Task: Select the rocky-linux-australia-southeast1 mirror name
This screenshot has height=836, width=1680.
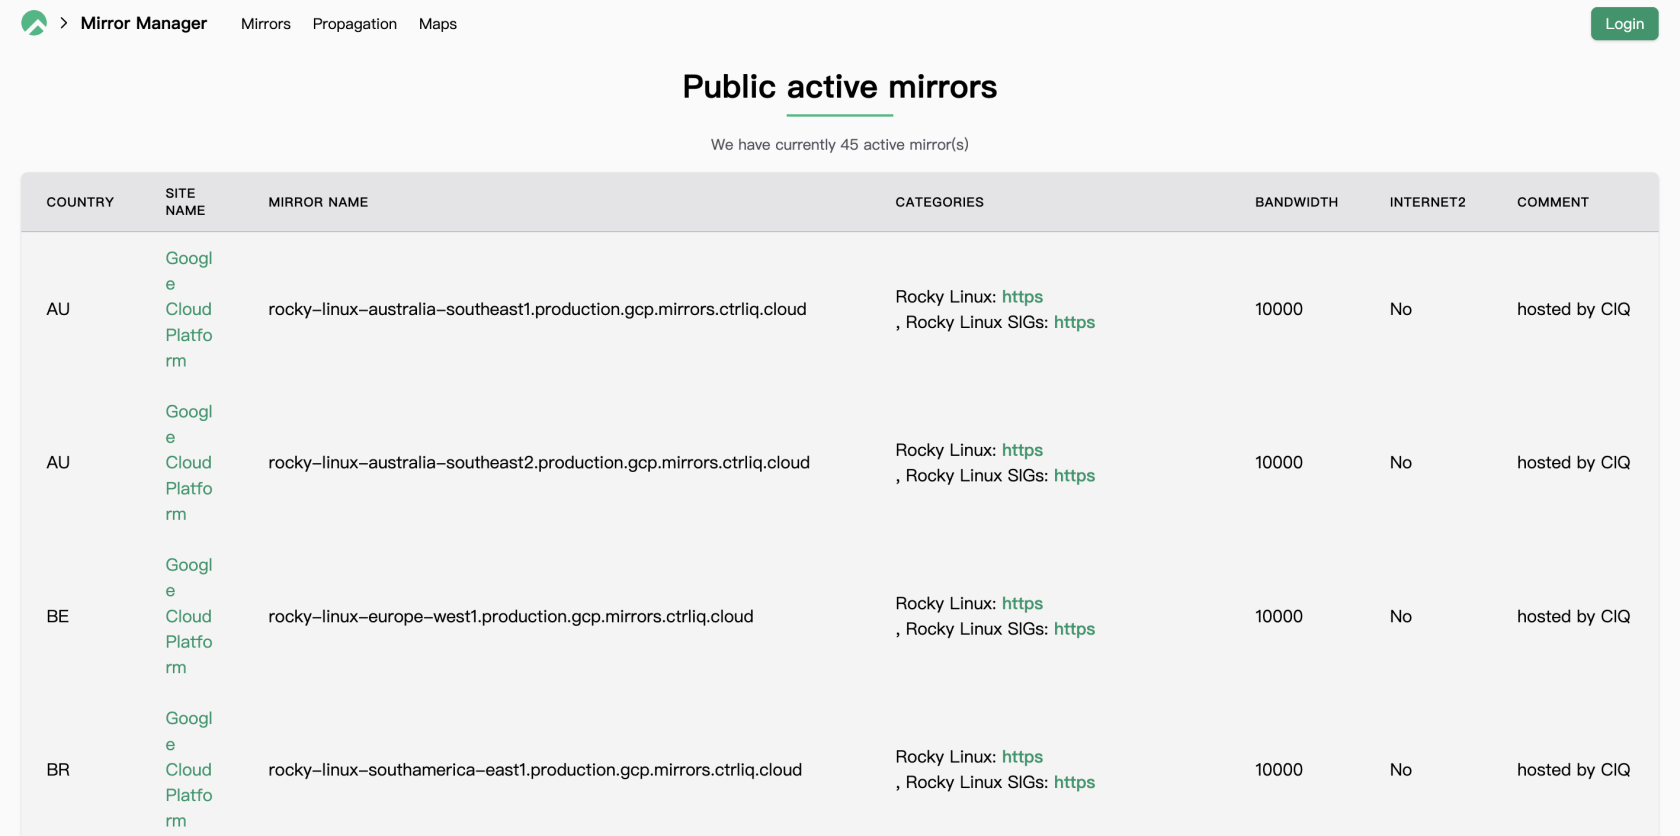Action: pyautogui.click(x=537, y=309)
